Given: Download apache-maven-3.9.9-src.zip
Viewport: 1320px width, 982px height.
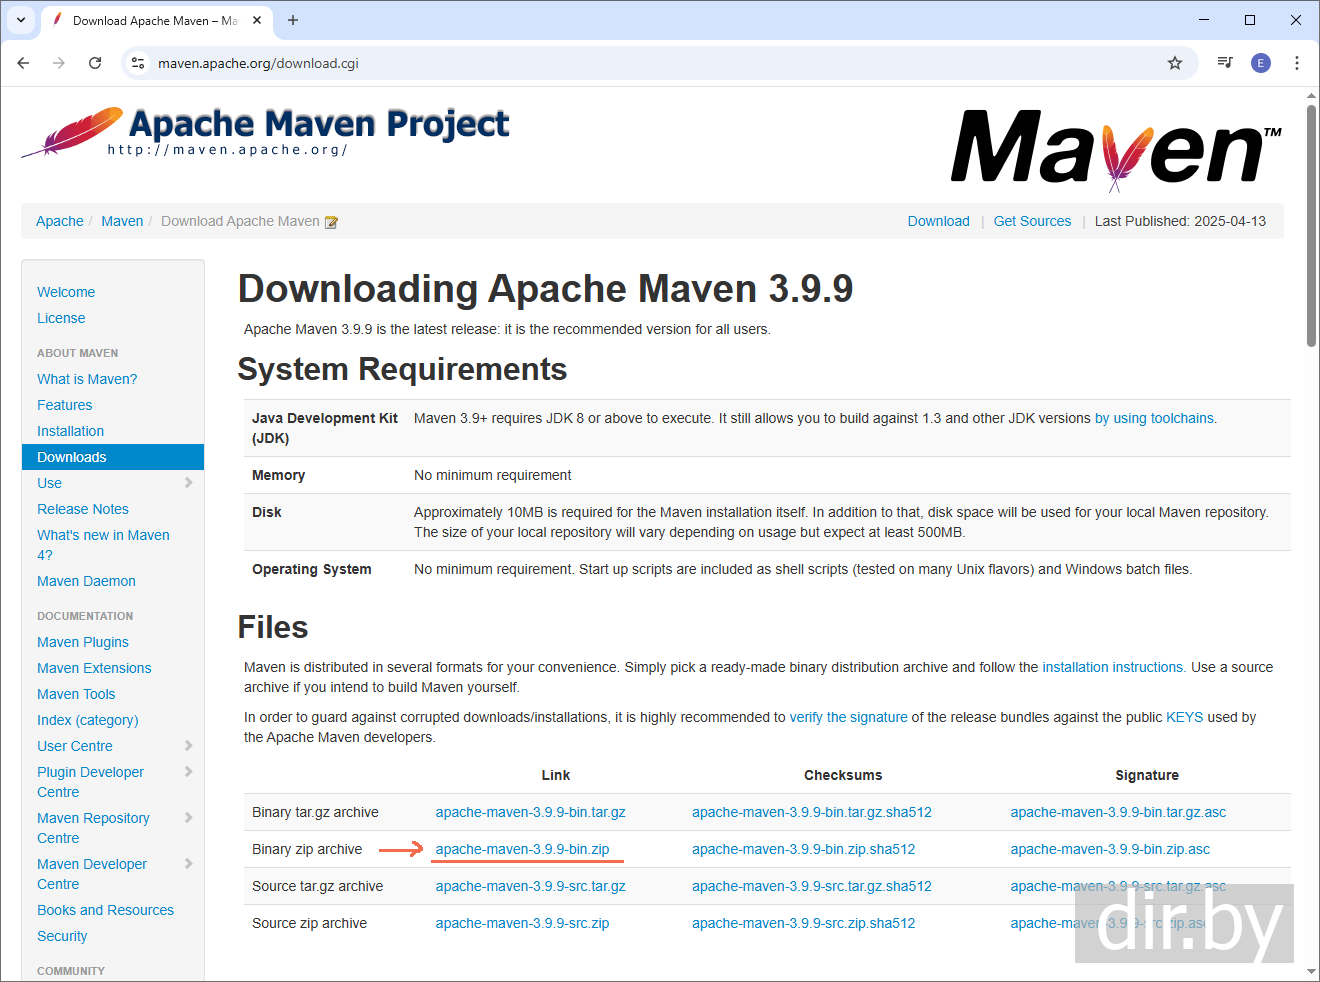Looking at the screenshot, I should click(x=523, y=923).
